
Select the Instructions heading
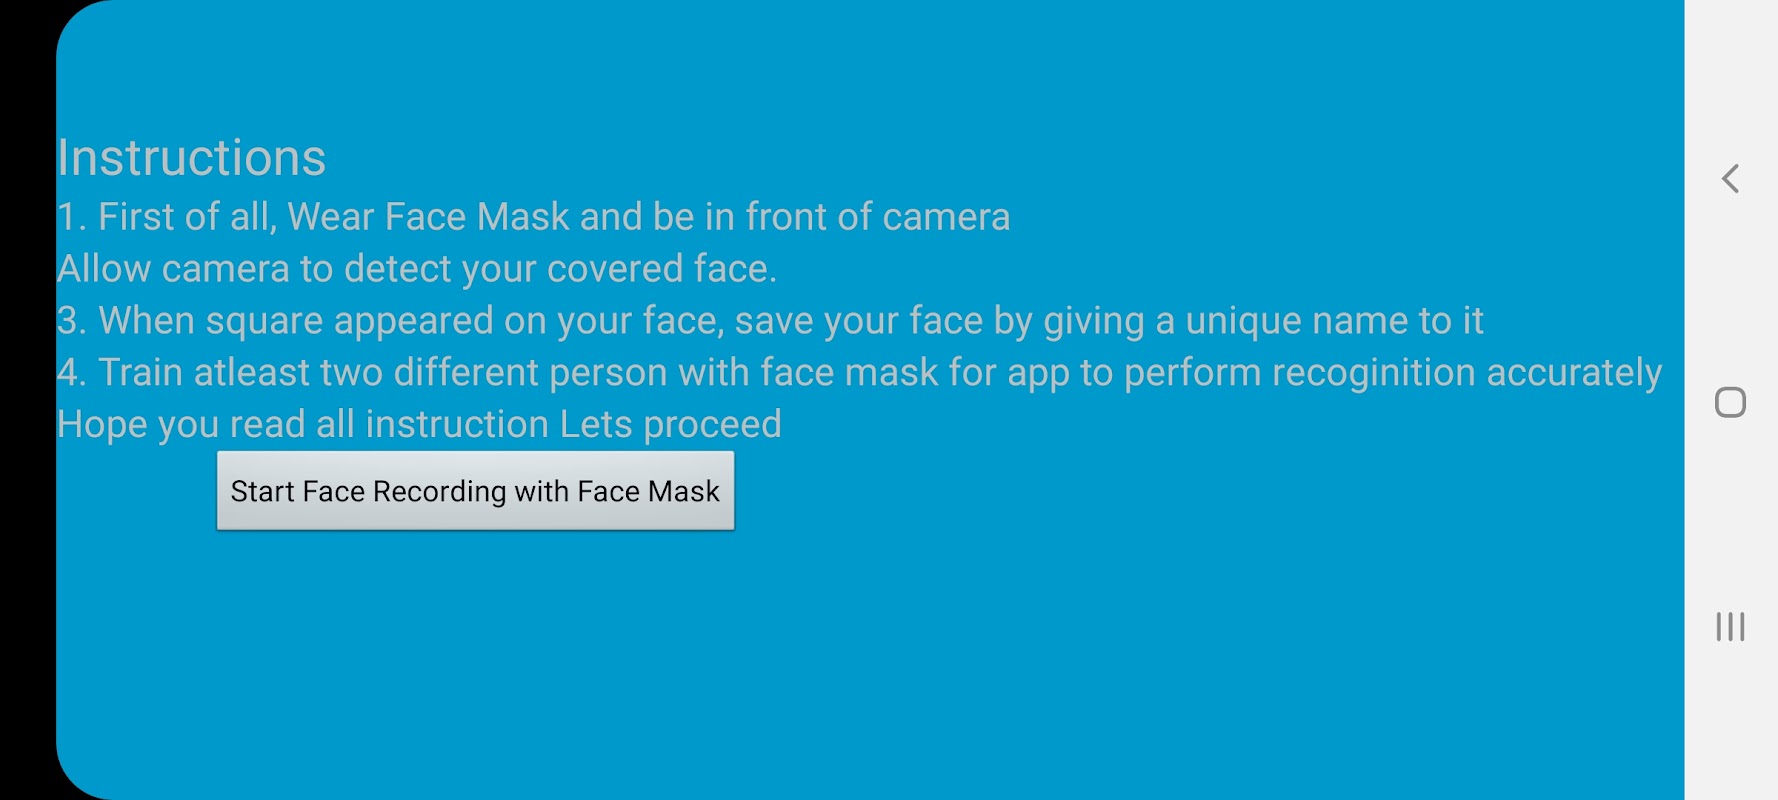(191, 158)
